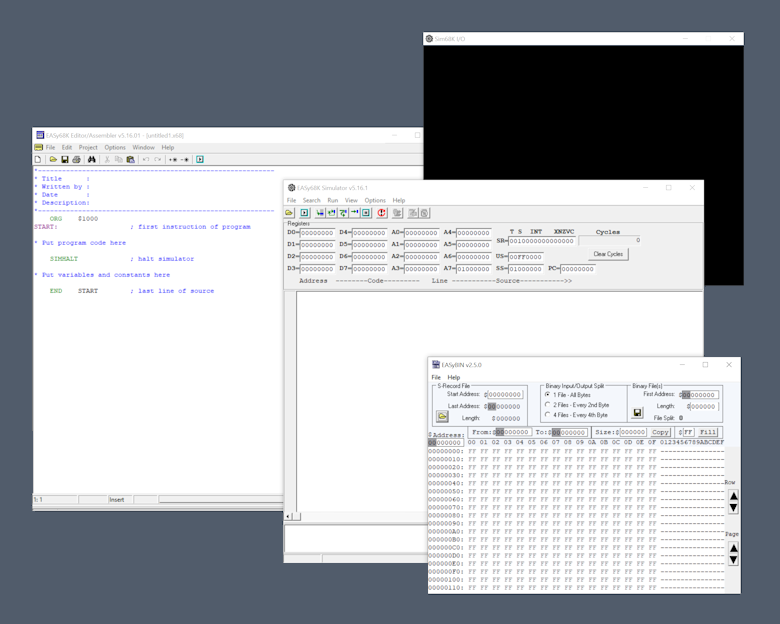Click Paste clipboard icon in Editor toolbar

pyautogui.click(x=130, y=159)
